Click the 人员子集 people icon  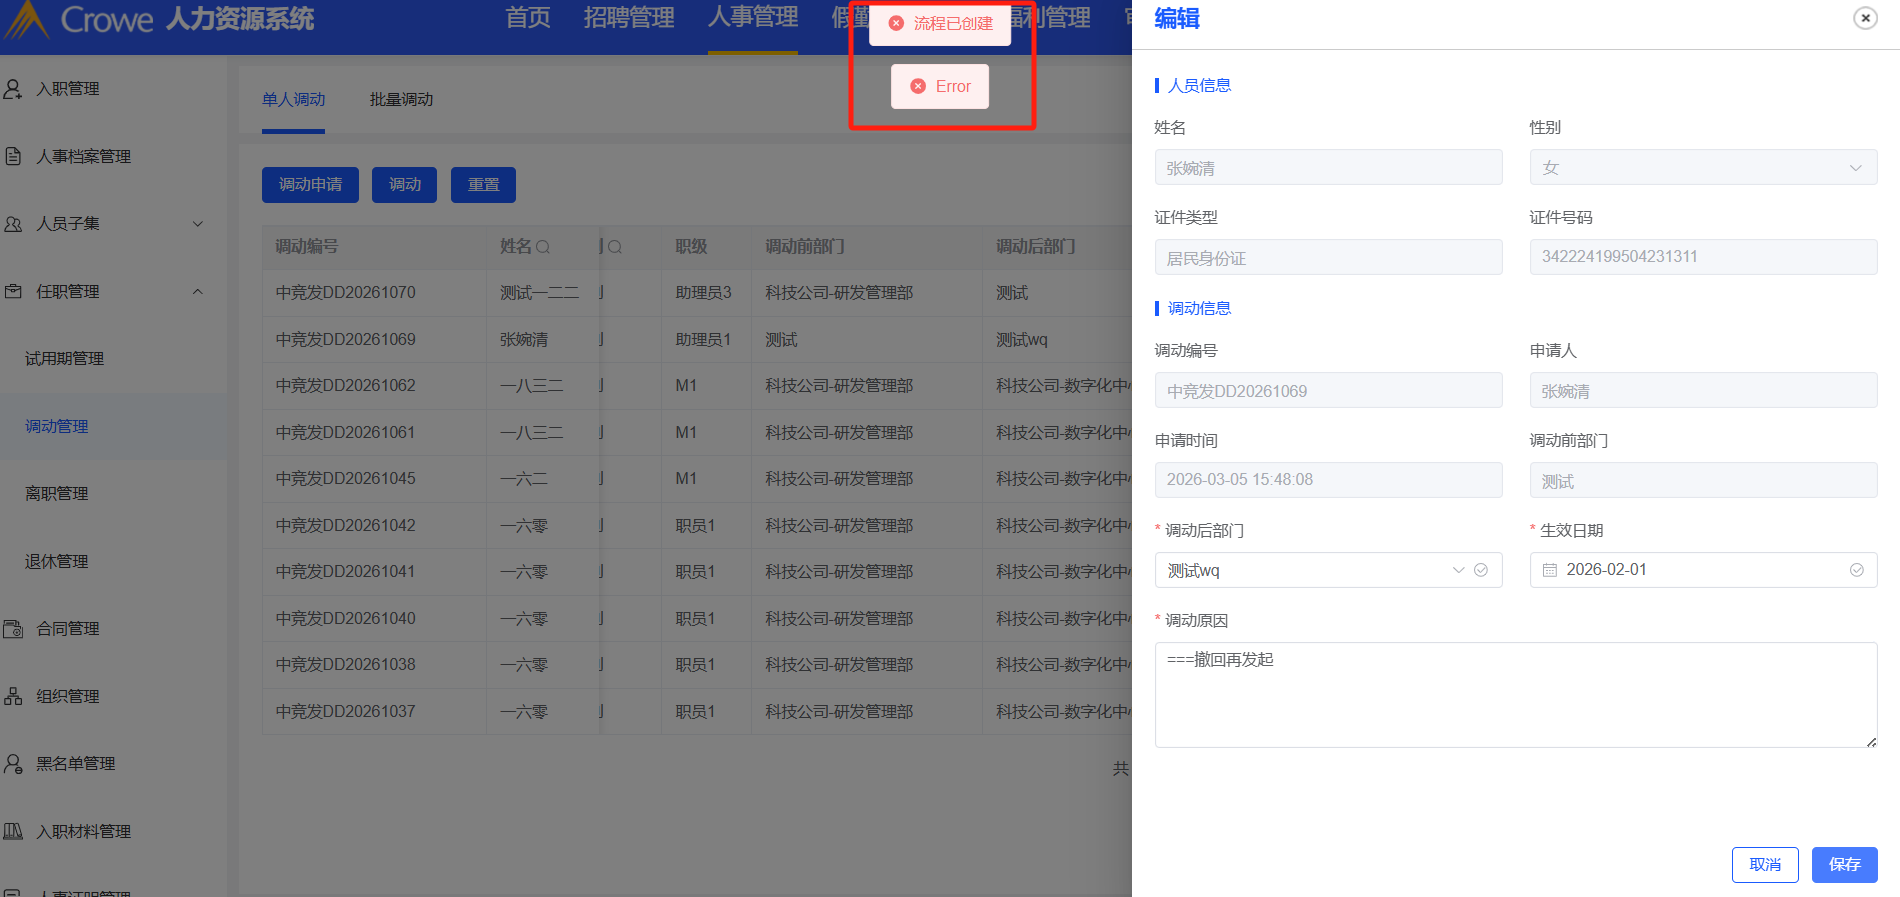click(13, 224)
